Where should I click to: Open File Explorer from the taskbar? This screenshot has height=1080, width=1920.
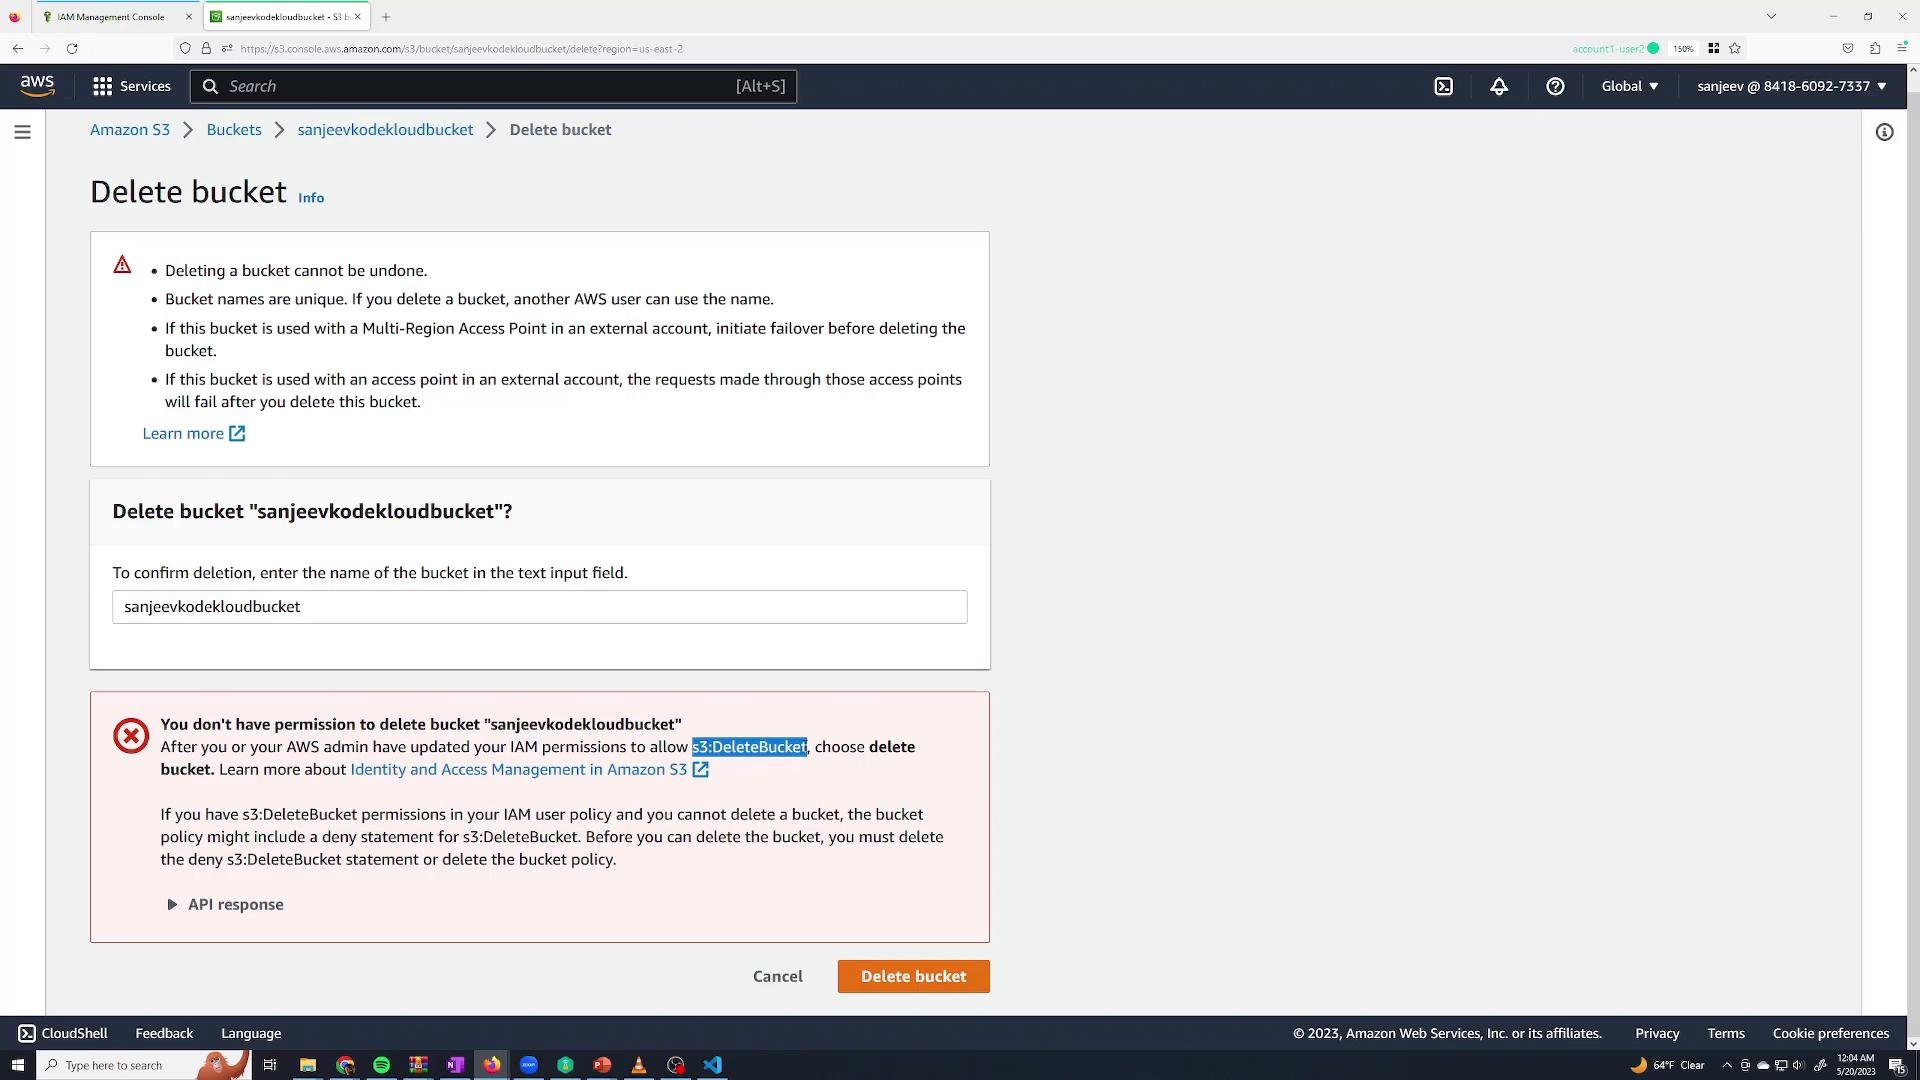pos(308,1065)
